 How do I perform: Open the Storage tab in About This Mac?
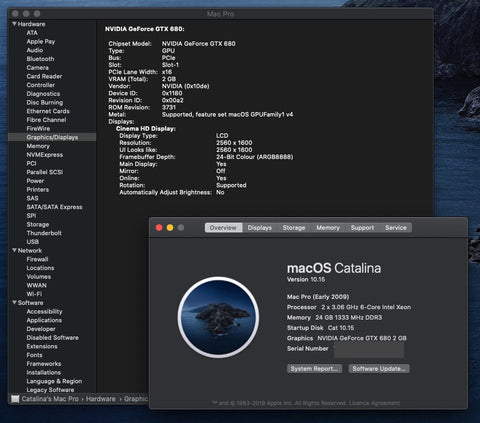point(294,228)
